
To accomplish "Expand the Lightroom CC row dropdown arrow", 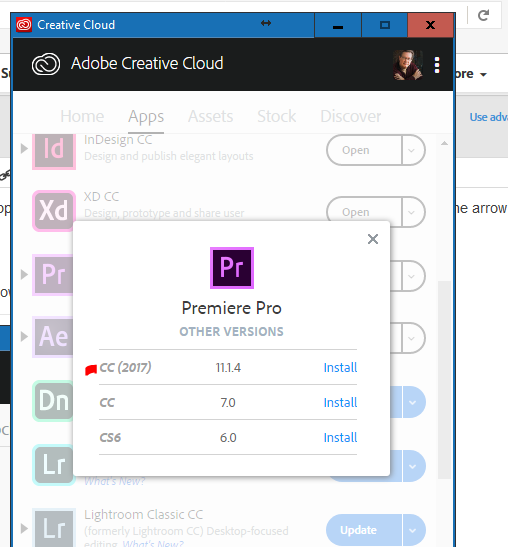I will point(414,466).
